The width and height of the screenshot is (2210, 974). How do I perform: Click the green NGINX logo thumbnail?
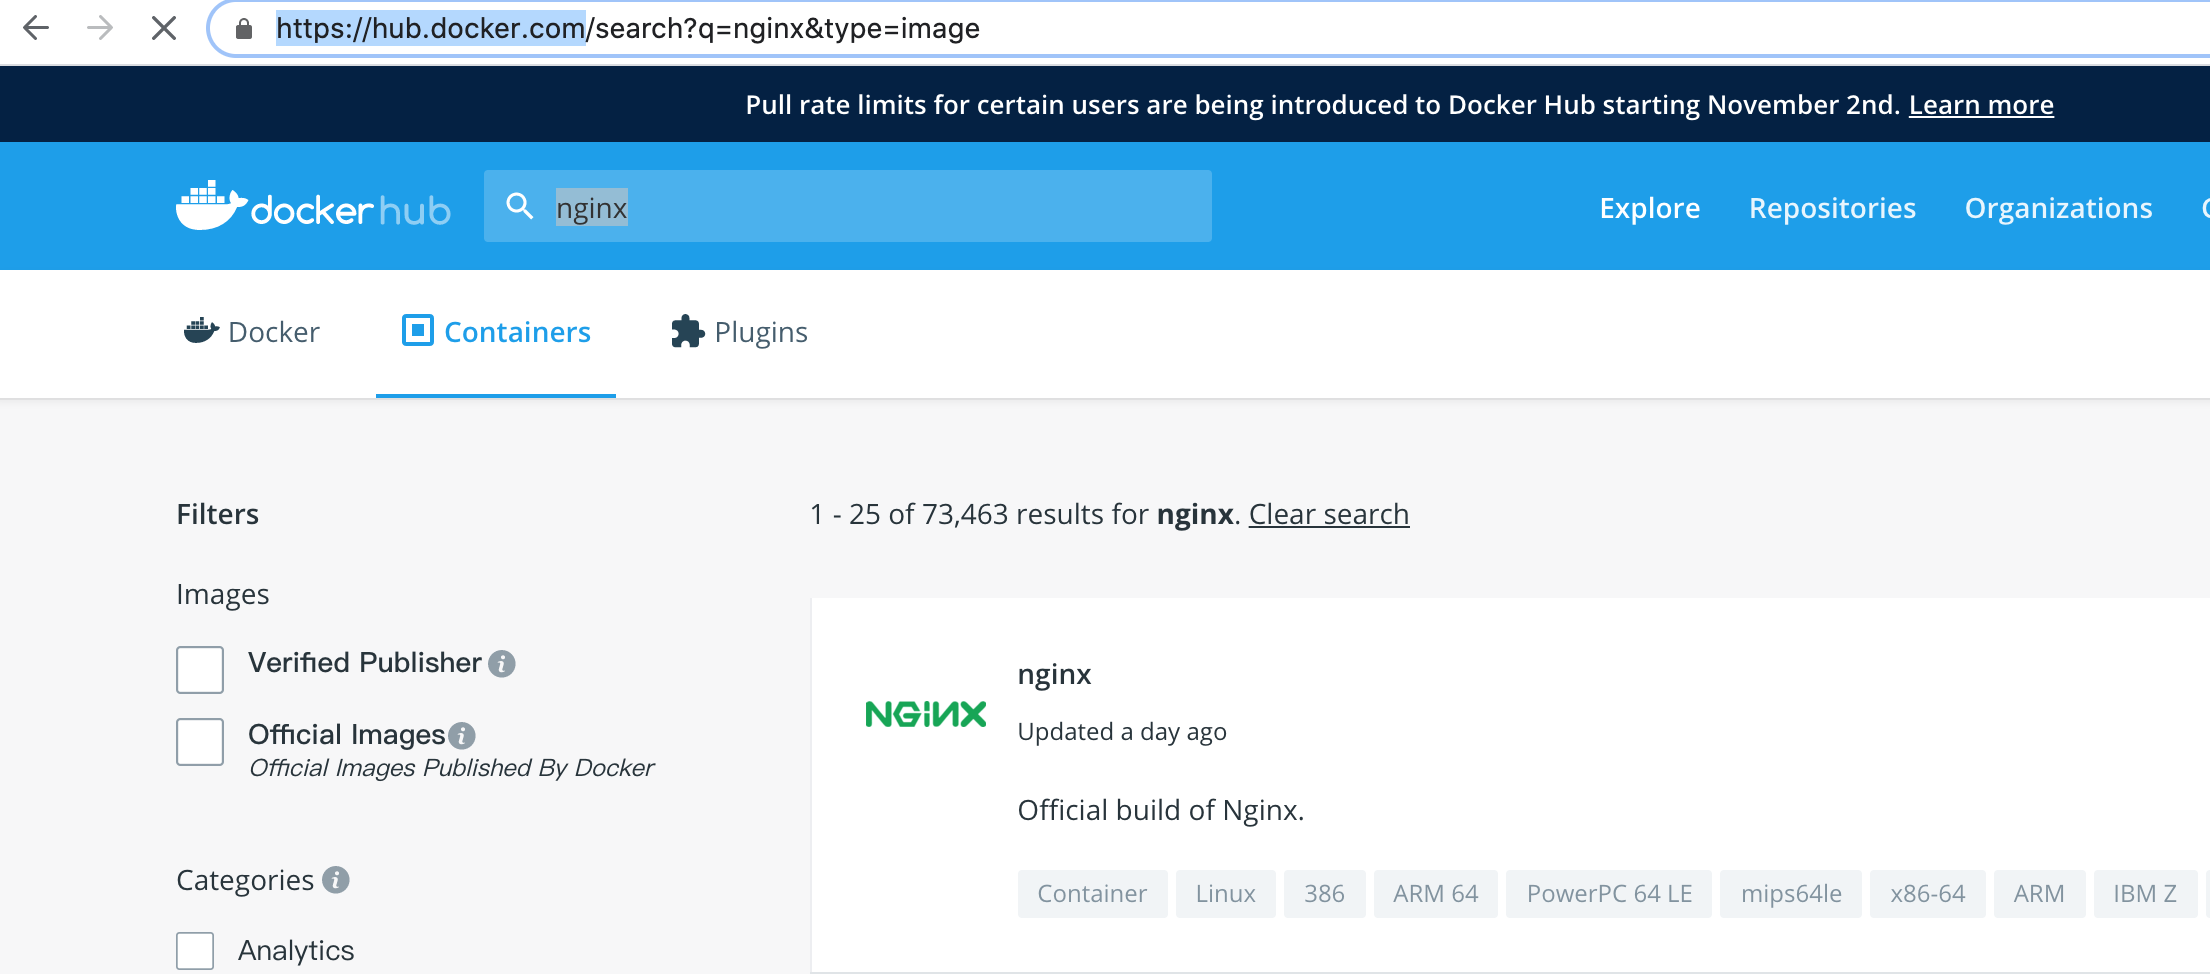point(925,714)
